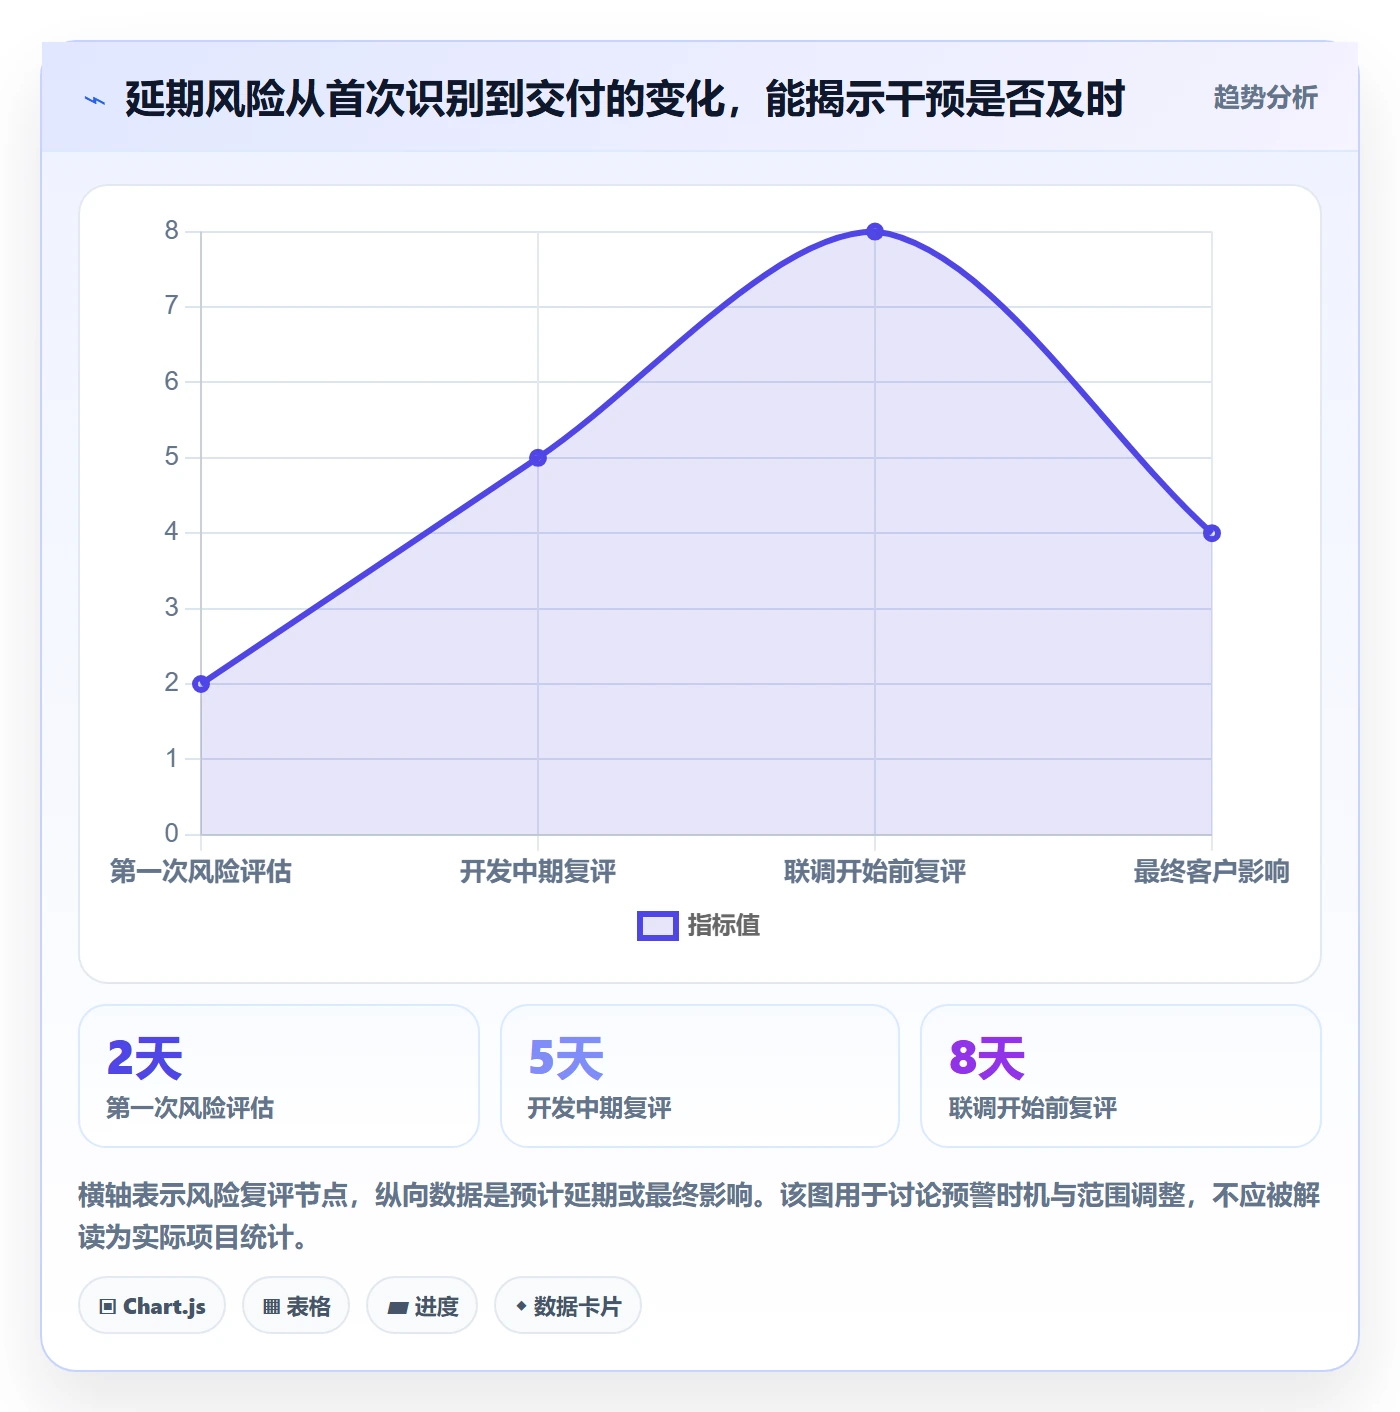1400x1412 pixels.
Task: Click the y-axis value 8
Action: click(x=172, y=231)
